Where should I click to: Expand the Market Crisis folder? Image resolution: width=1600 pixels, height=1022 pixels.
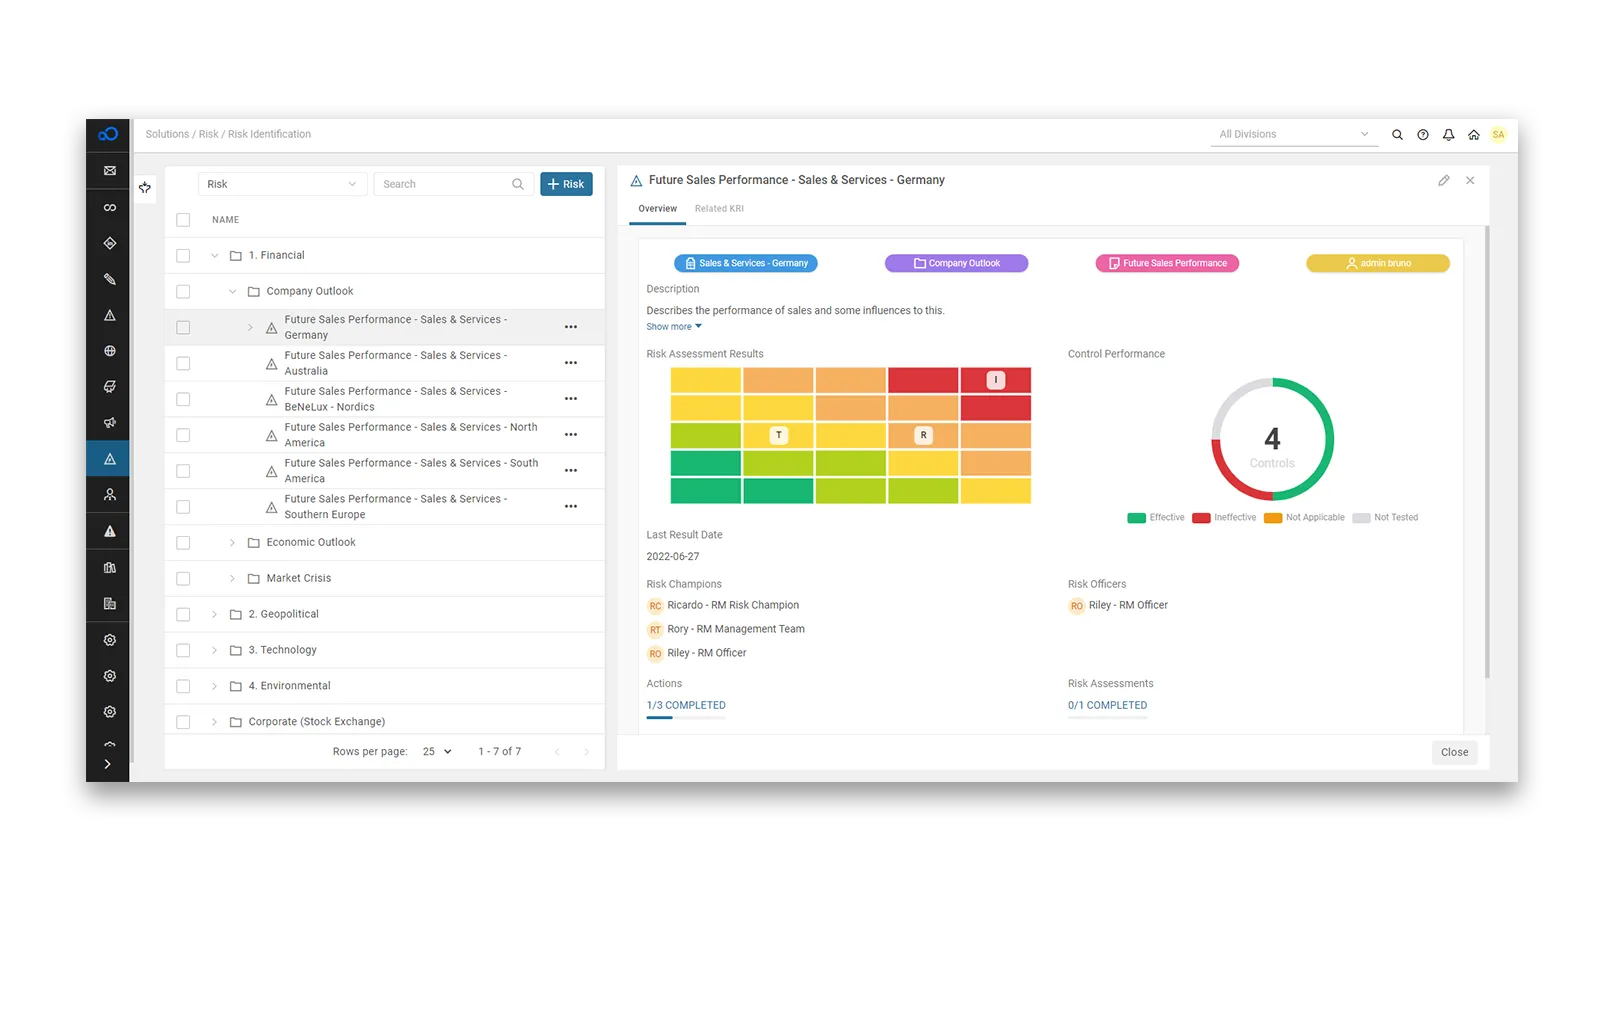232,579
